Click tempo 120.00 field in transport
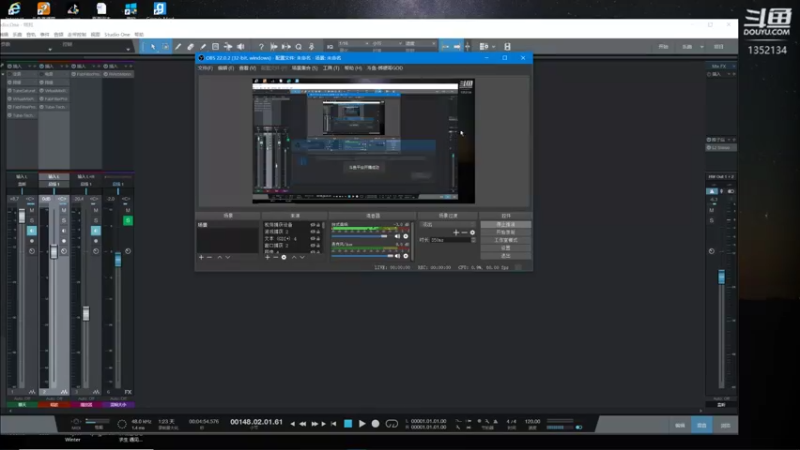The width and height of the screenshot is (800, 450). click(x=532, y=421)
